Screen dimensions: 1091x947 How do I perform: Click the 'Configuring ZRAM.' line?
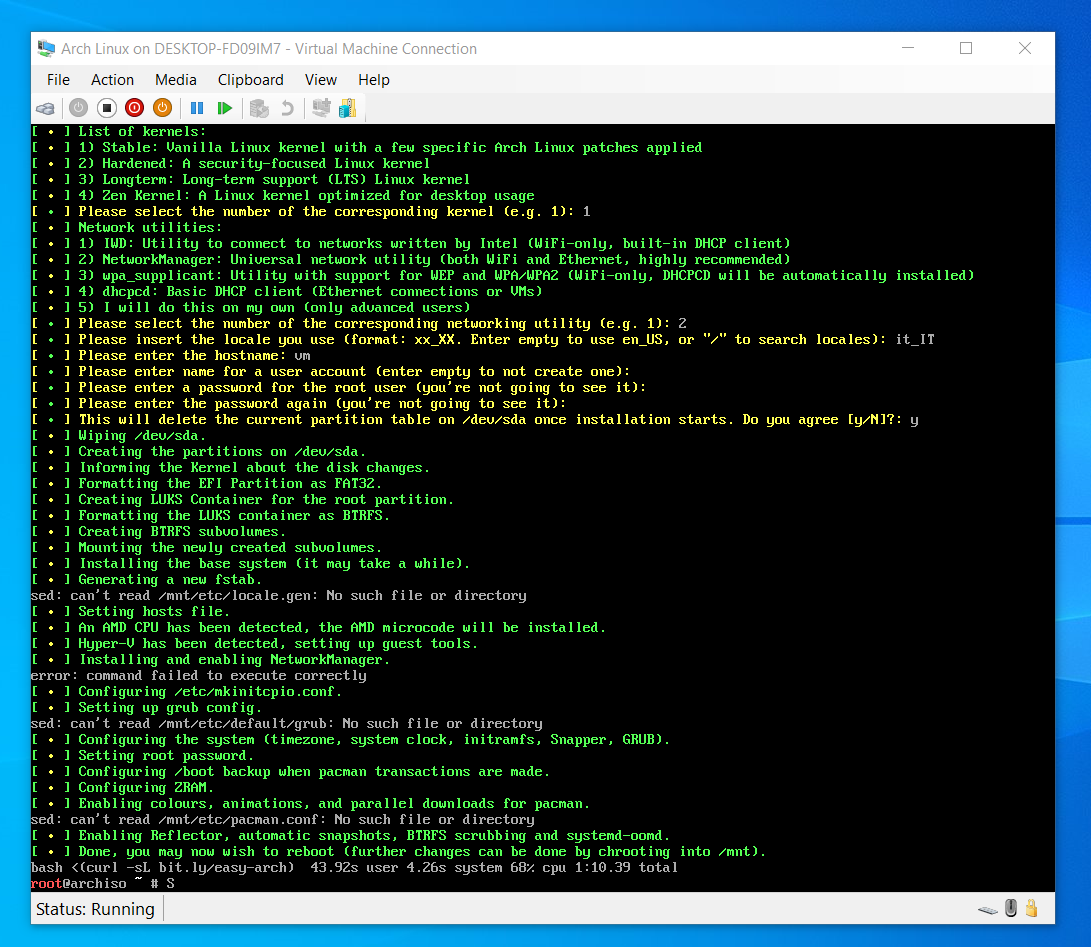(x=122, y=788)
